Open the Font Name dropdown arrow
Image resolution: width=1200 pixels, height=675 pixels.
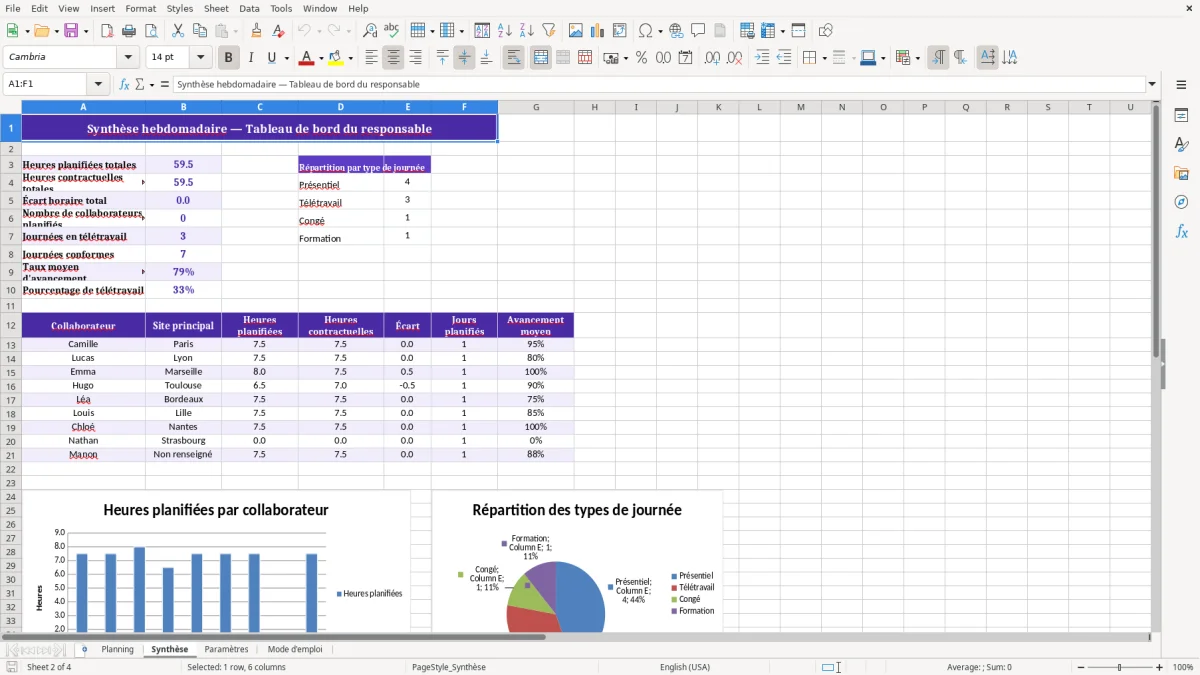pyautogui.click(x=128, y=58)
